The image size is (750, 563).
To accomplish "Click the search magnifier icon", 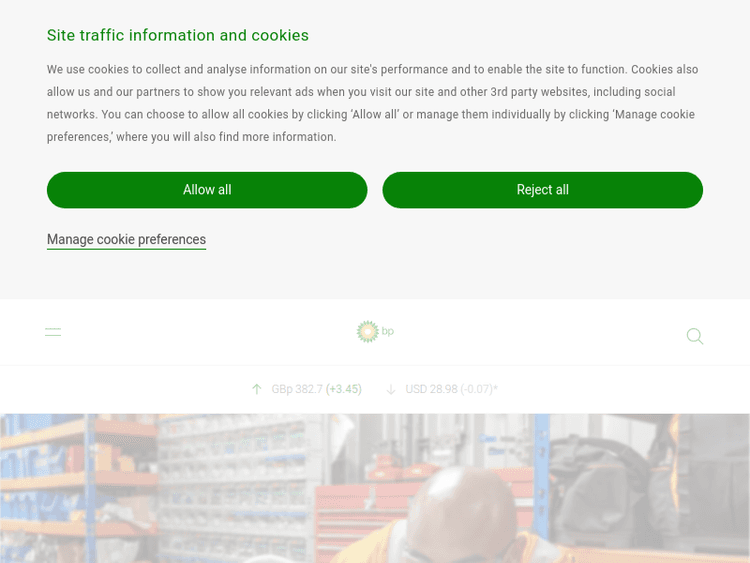I will point(695,336).
